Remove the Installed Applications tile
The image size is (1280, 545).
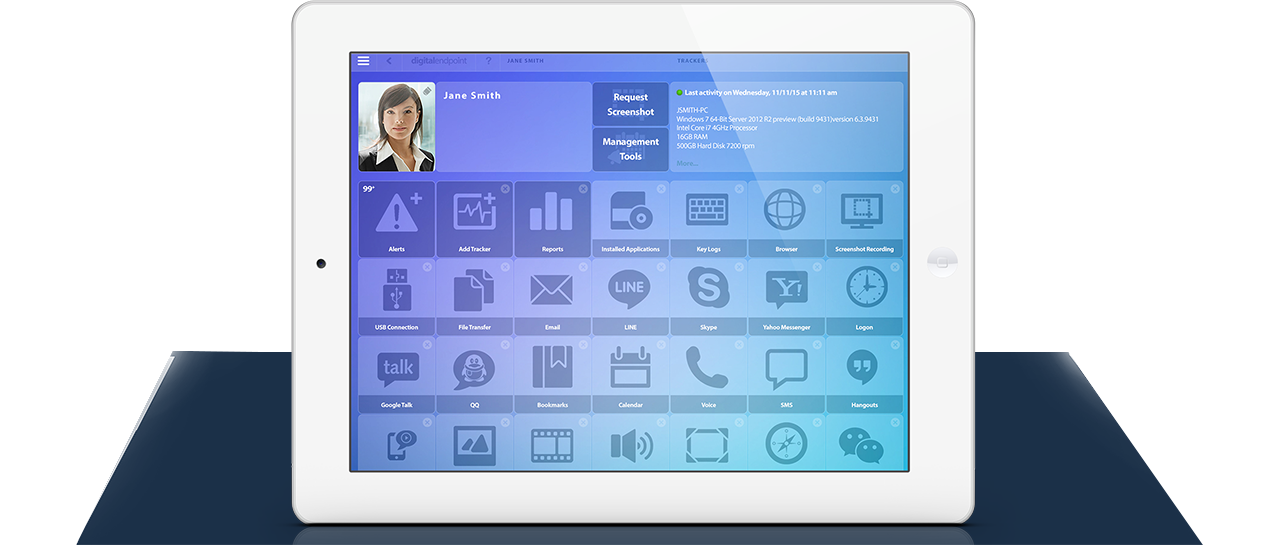[661, 188]
